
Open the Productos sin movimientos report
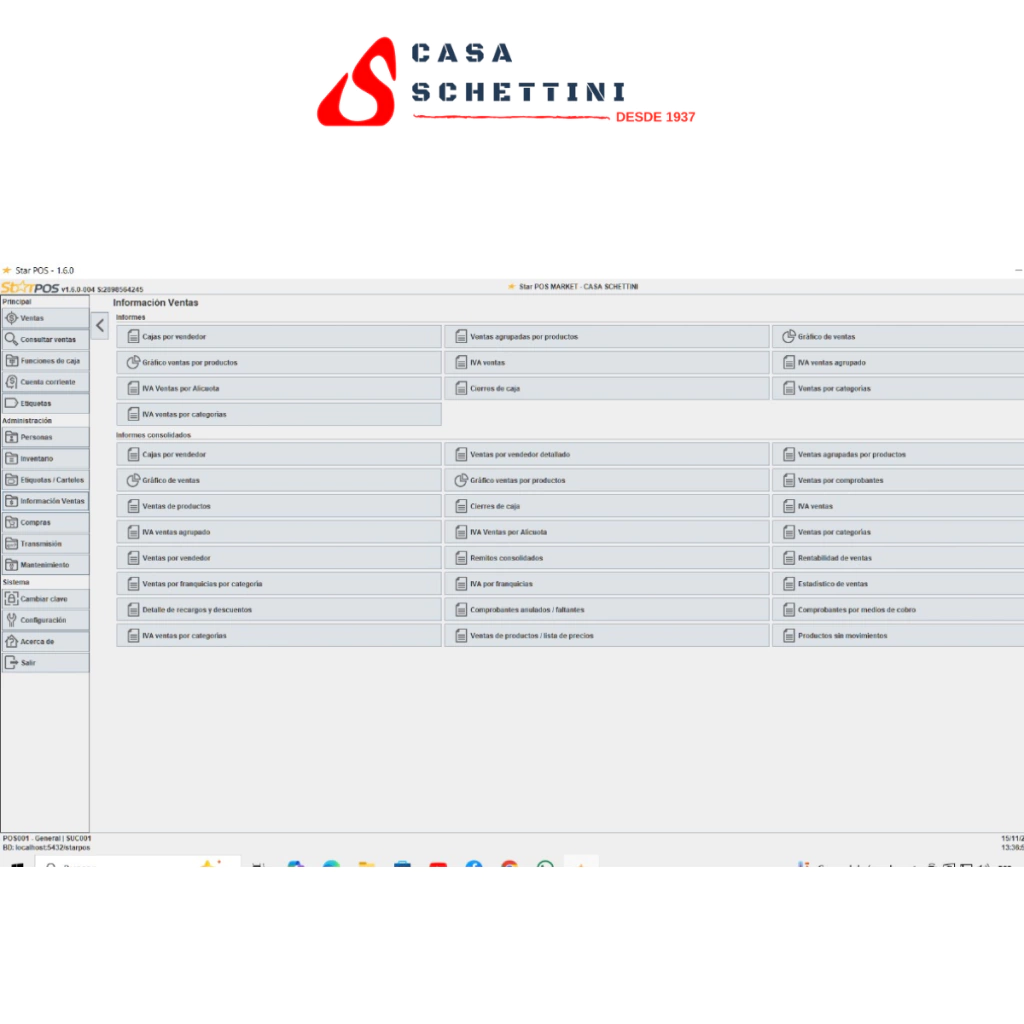tap(842, 636)
